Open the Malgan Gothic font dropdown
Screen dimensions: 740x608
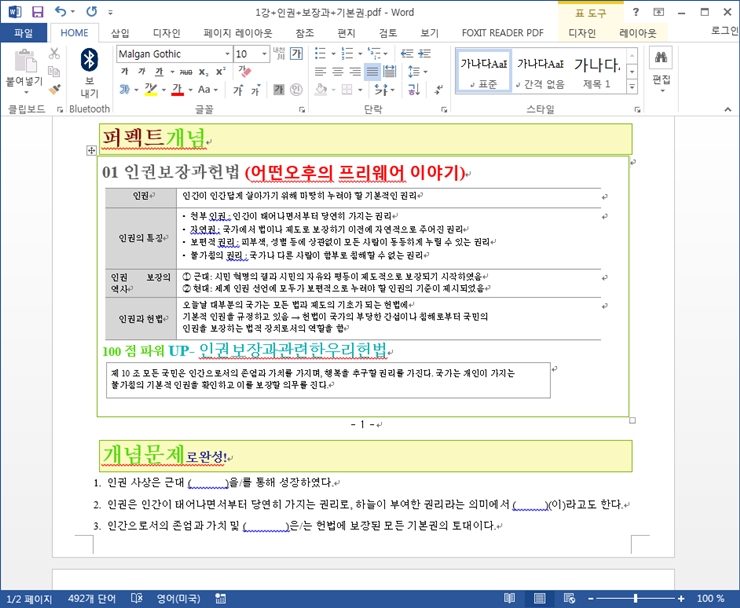click(227, 54)
